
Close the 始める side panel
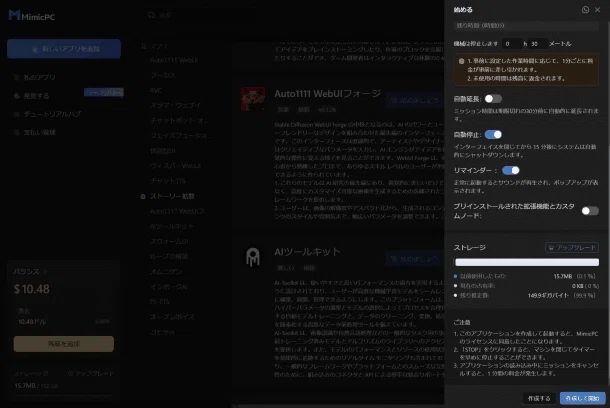tap(598, 10)
